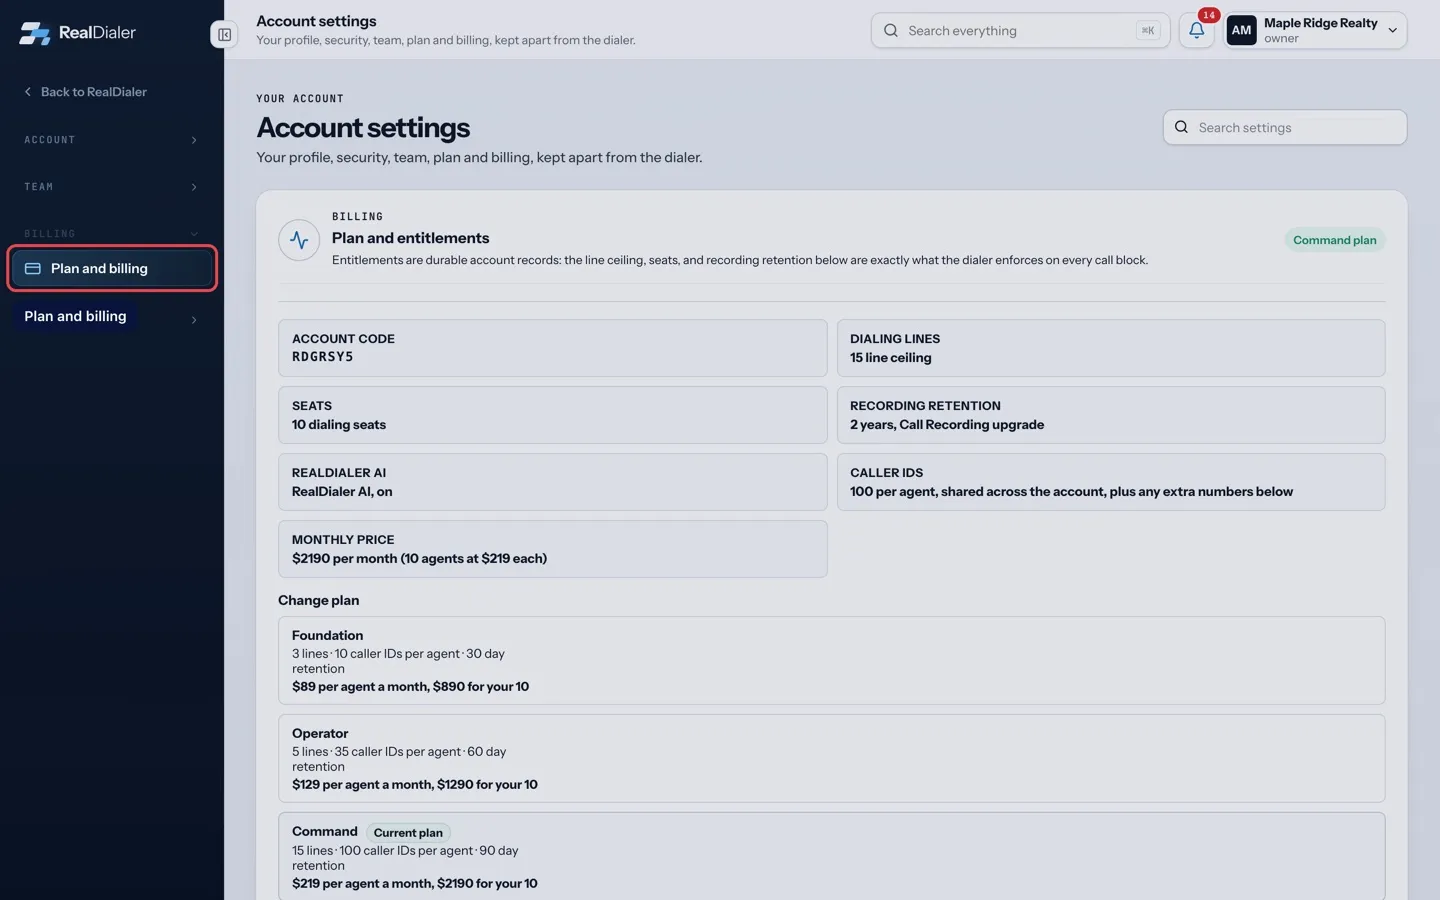
Task: Focus the Search everything field
Action: point(1020,30)
